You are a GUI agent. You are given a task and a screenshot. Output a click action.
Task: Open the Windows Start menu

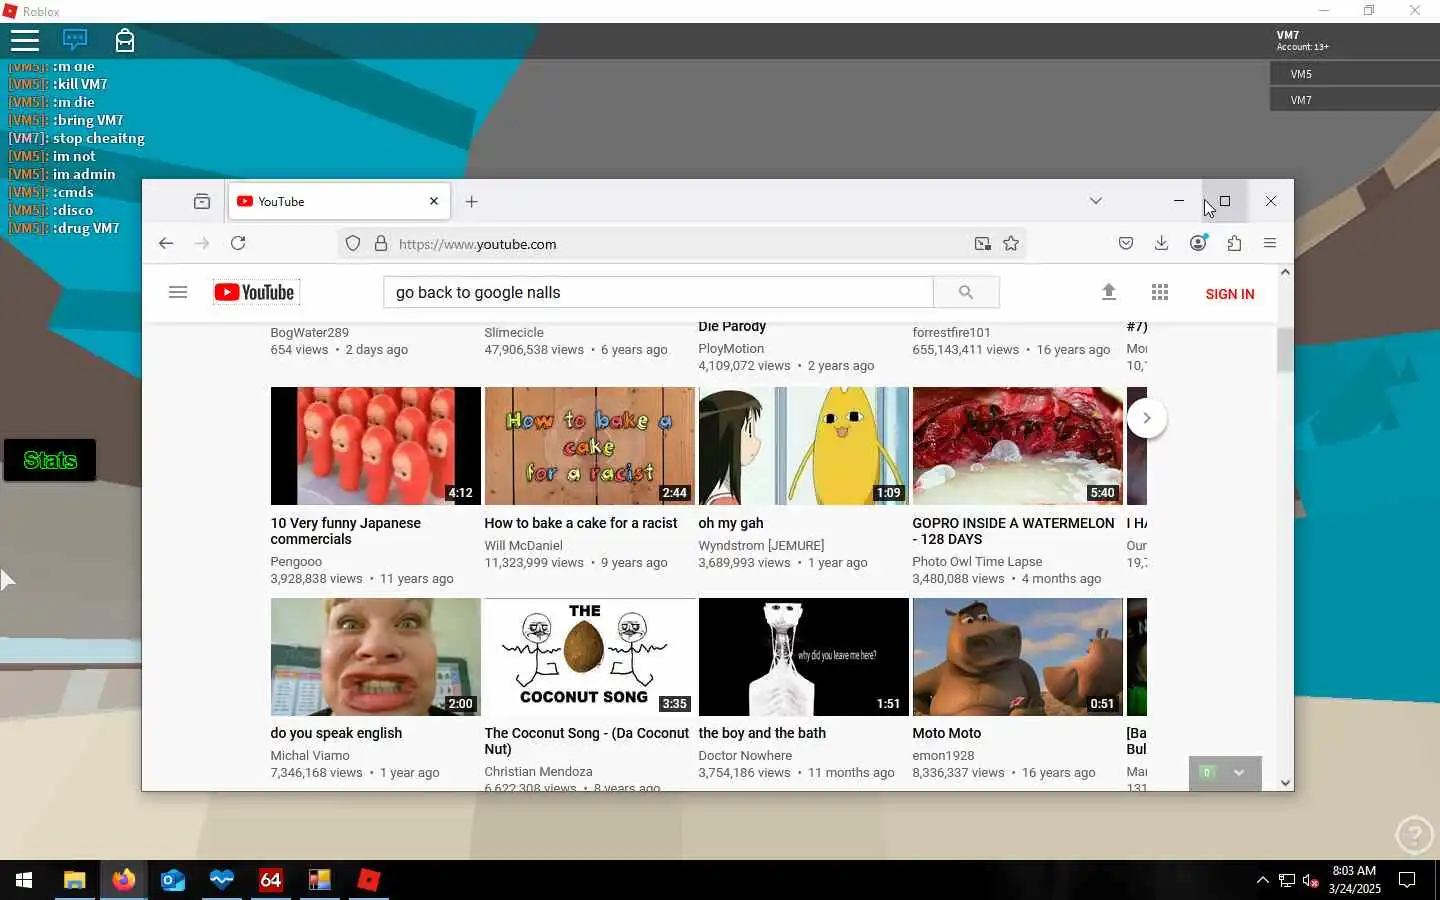pos(24,880)
